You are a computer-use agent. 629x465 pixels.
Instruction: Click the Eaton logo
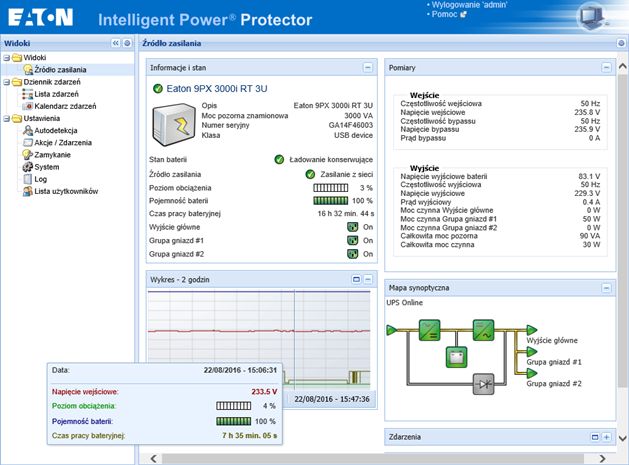point(41,18)
